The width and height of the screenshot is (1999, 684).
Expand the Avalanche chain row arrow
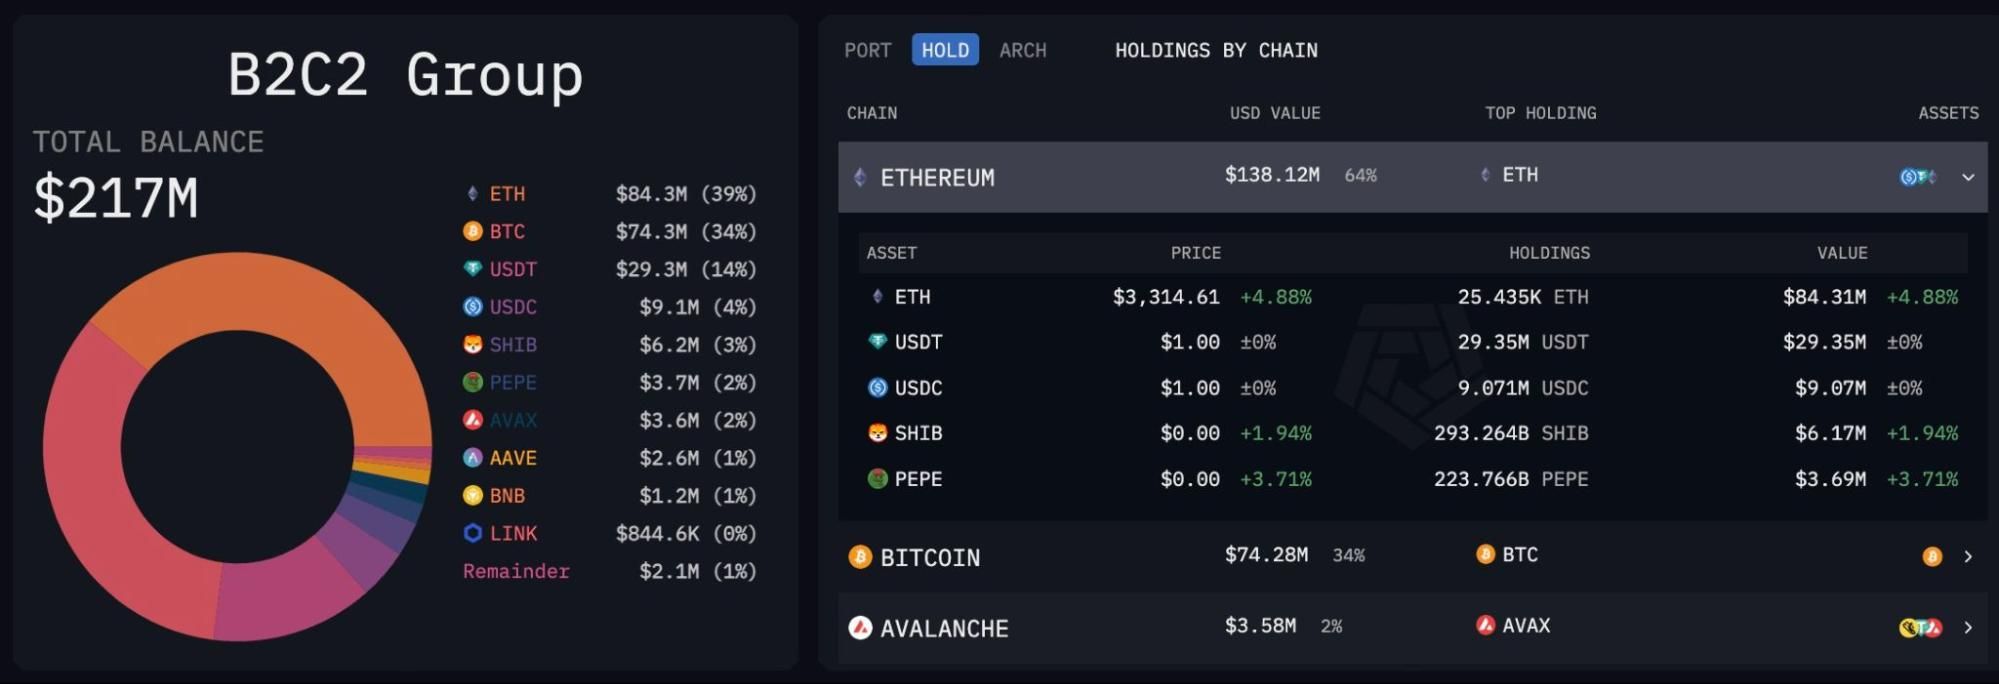(1968, 627)
